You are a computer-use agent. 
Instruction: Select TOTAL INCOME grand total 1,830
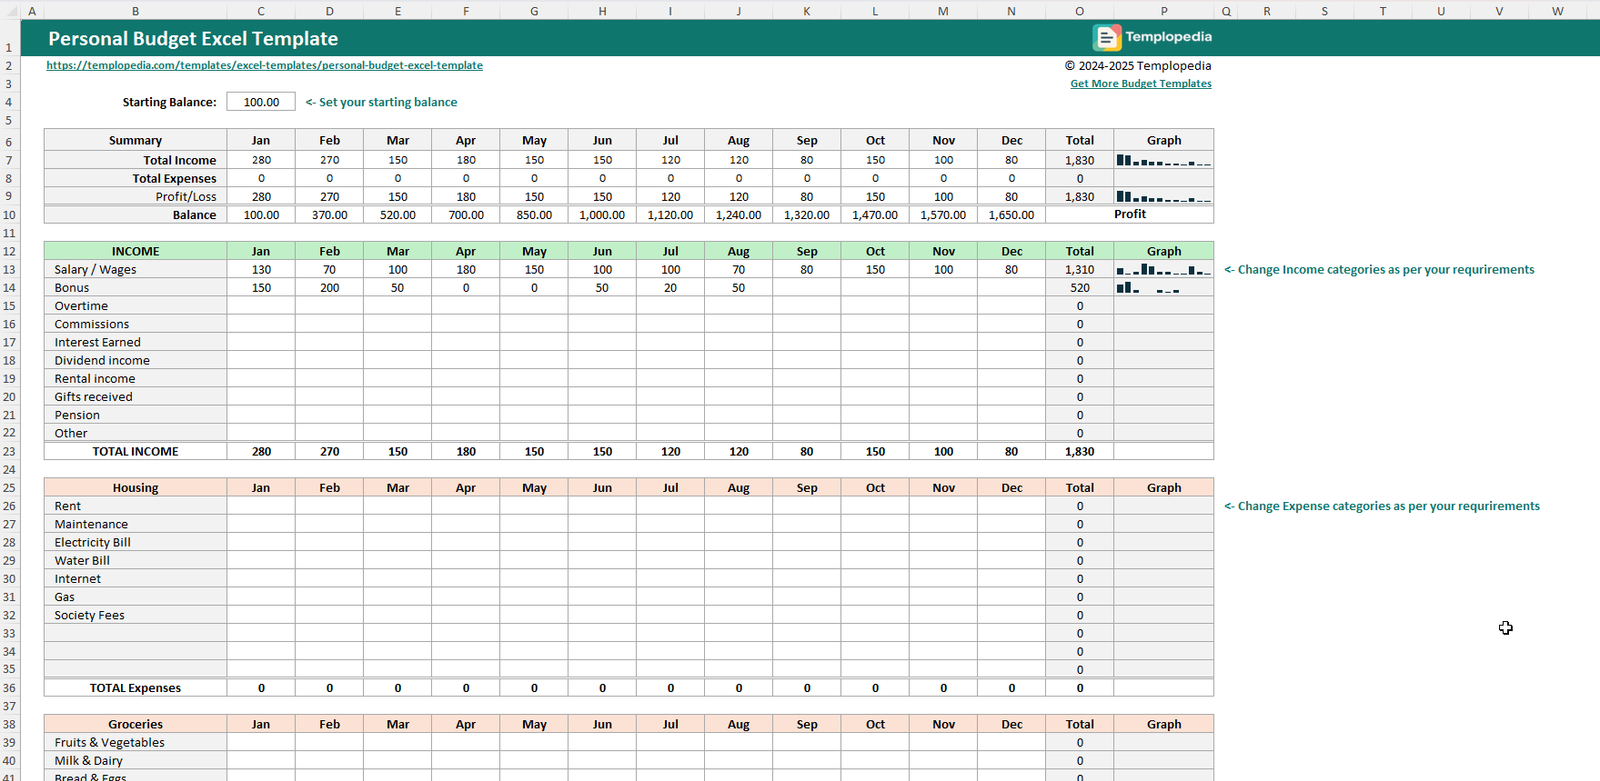(x=1079, y=452)
